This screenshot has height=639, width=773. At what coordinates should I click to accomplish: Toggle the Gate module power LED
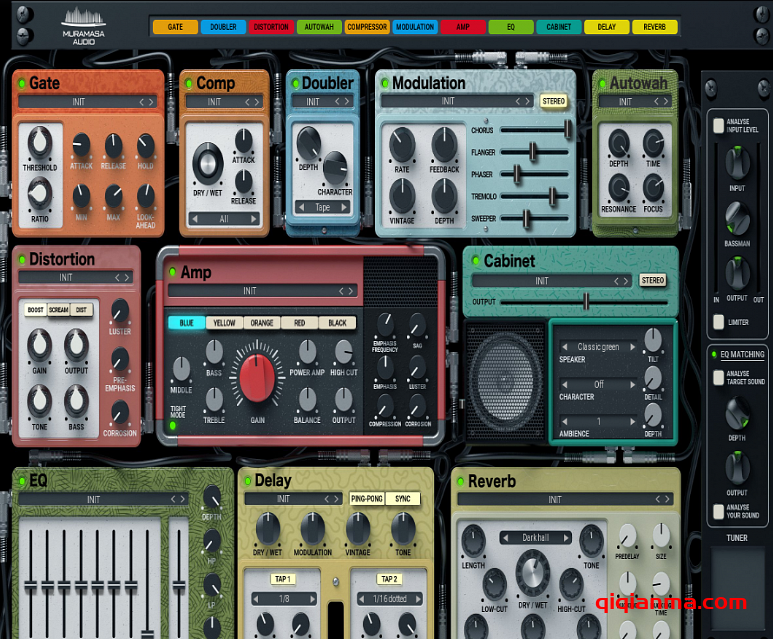(x=21, y=84)
